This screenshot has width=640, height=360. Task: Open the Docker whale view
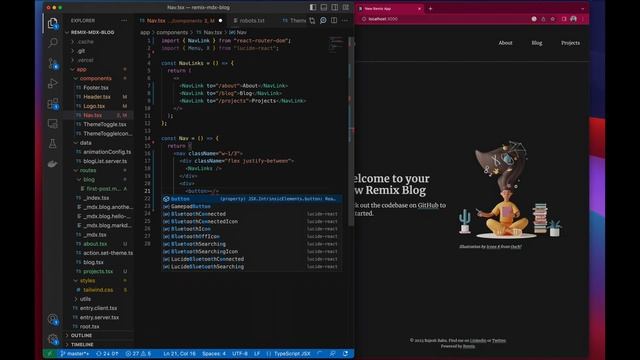tap(53, 164)
